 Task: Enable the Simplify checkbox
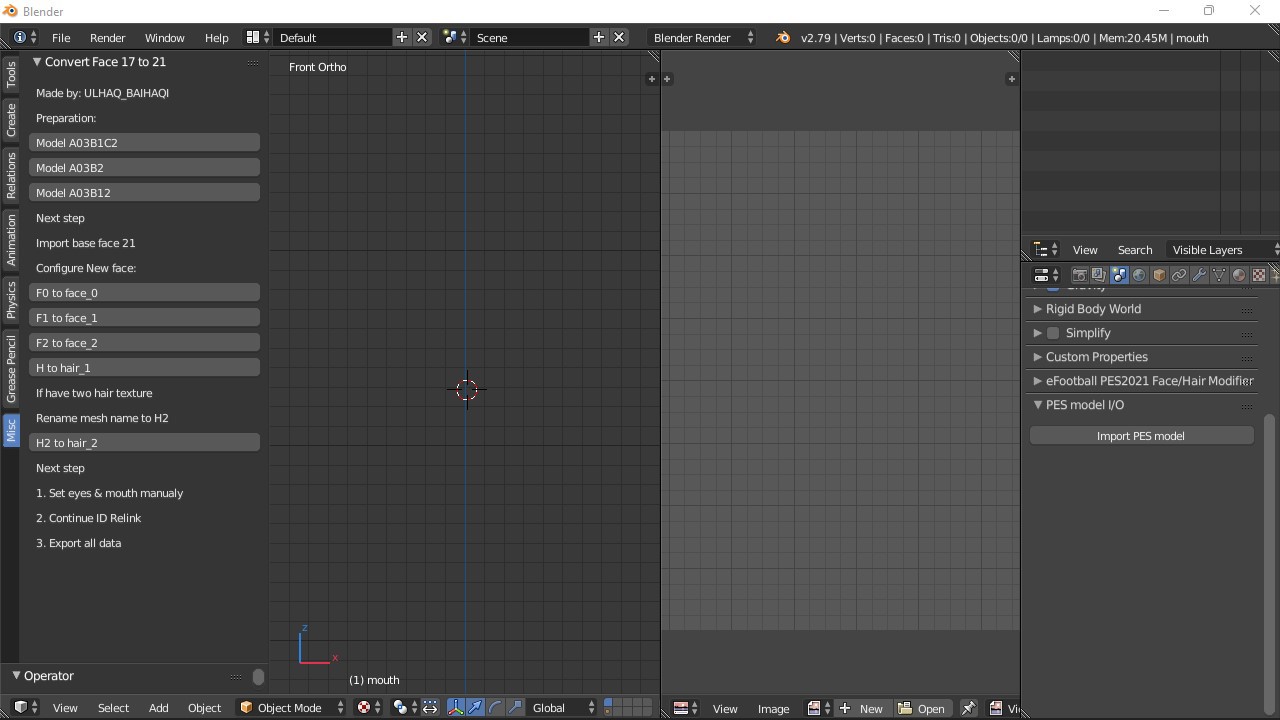pos(1053,333)
